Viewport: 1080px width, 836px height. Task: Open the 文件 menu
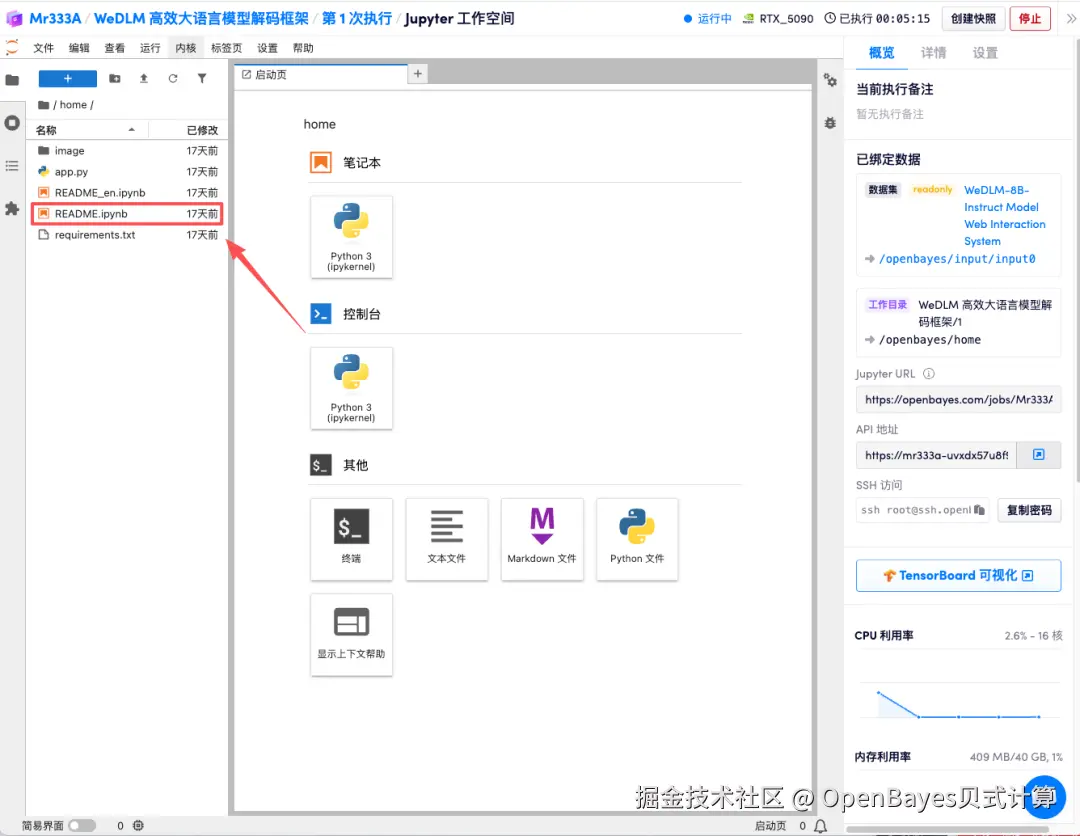(x=43, y=48)
